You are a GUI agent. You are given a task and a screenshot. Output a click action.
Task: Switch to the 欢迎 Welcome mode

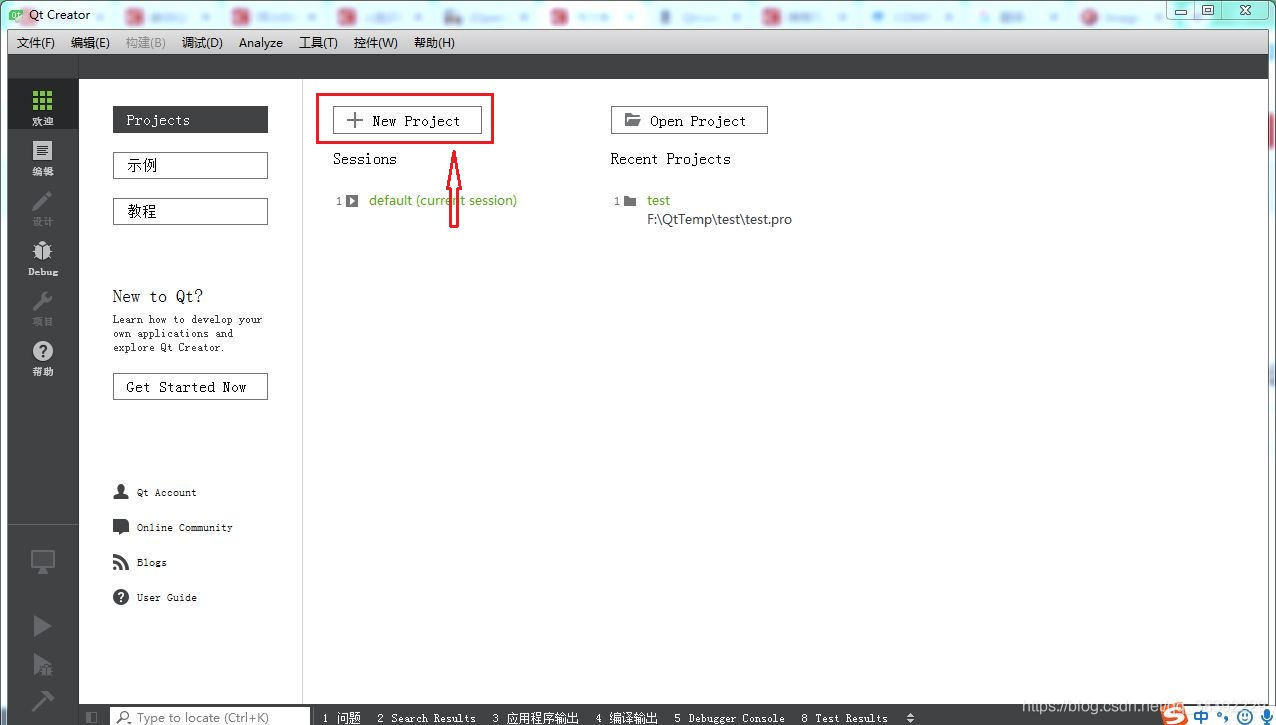42,106
